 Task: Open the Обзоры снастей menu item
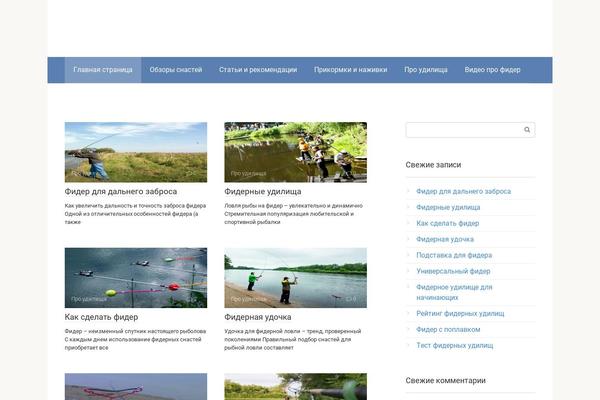176,70
